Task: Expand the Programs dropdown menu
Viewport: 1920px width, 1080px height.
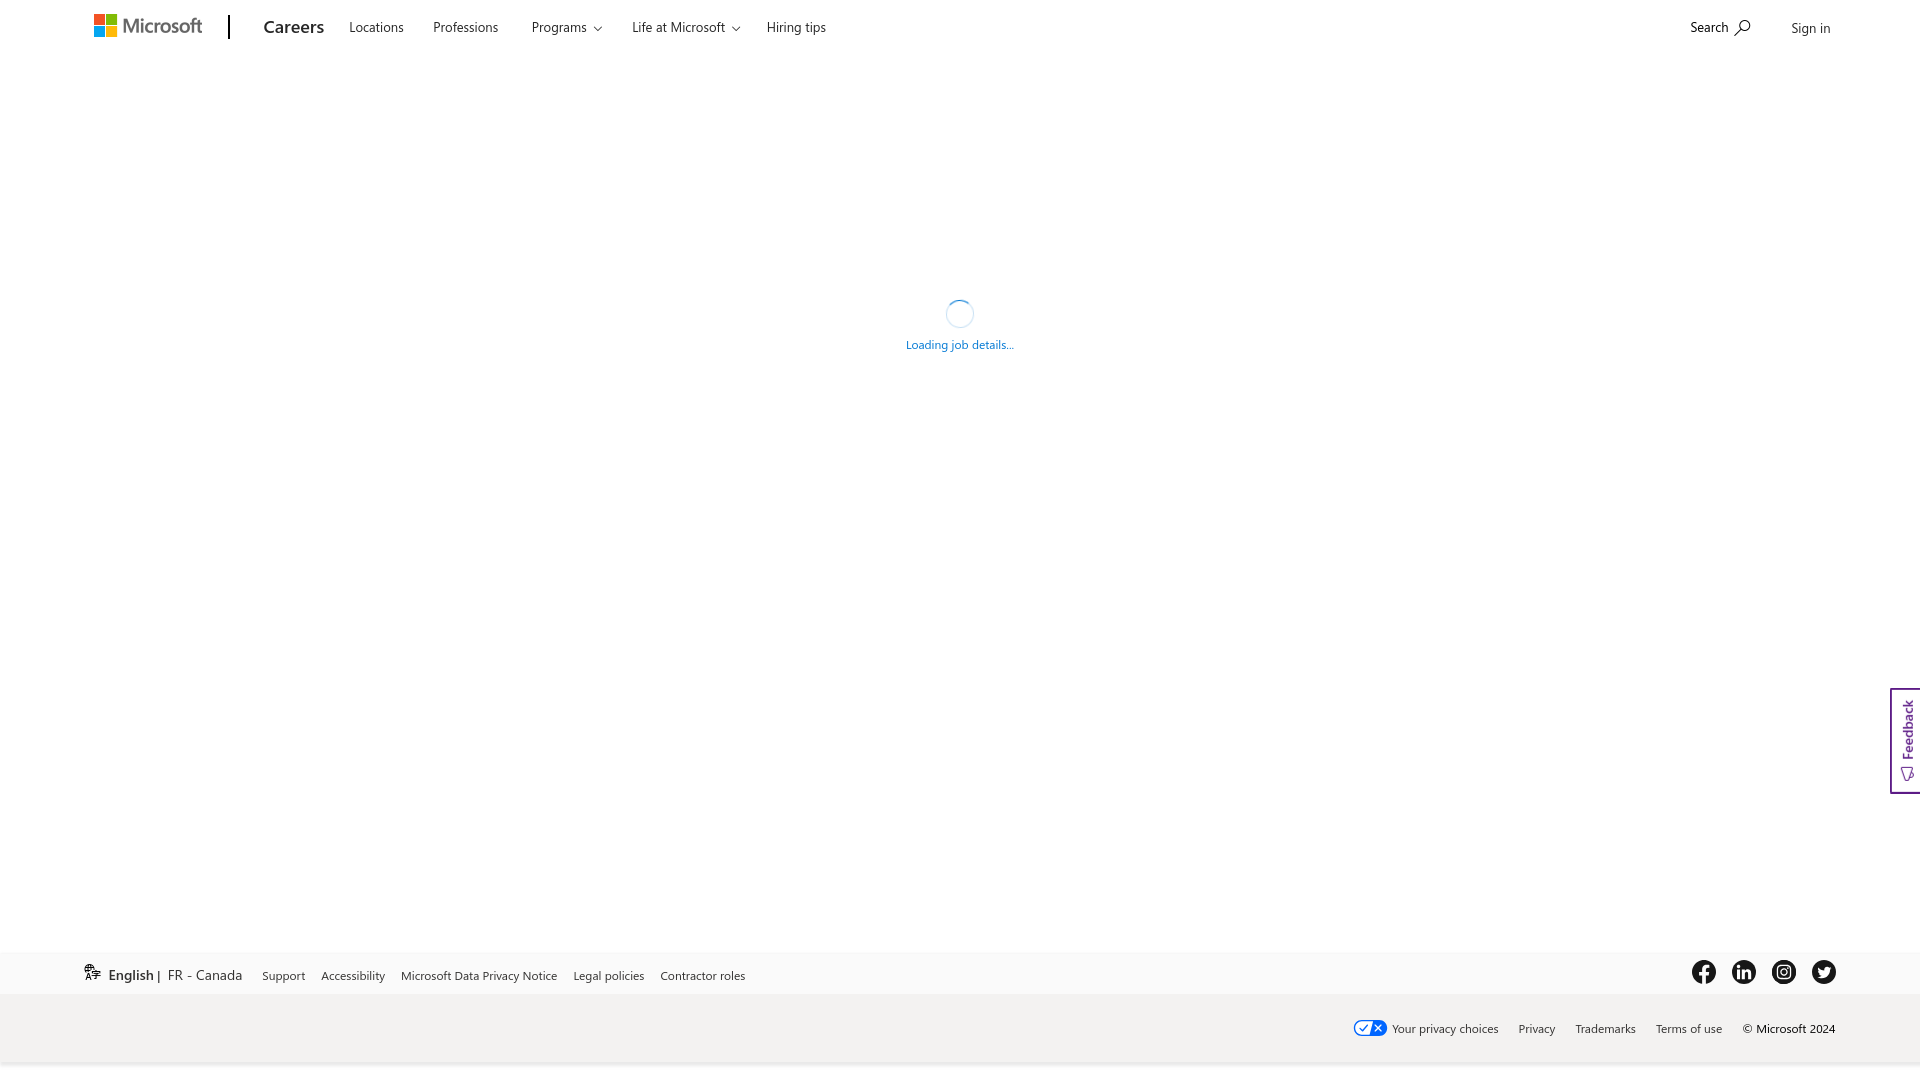Action: point(566,27)
